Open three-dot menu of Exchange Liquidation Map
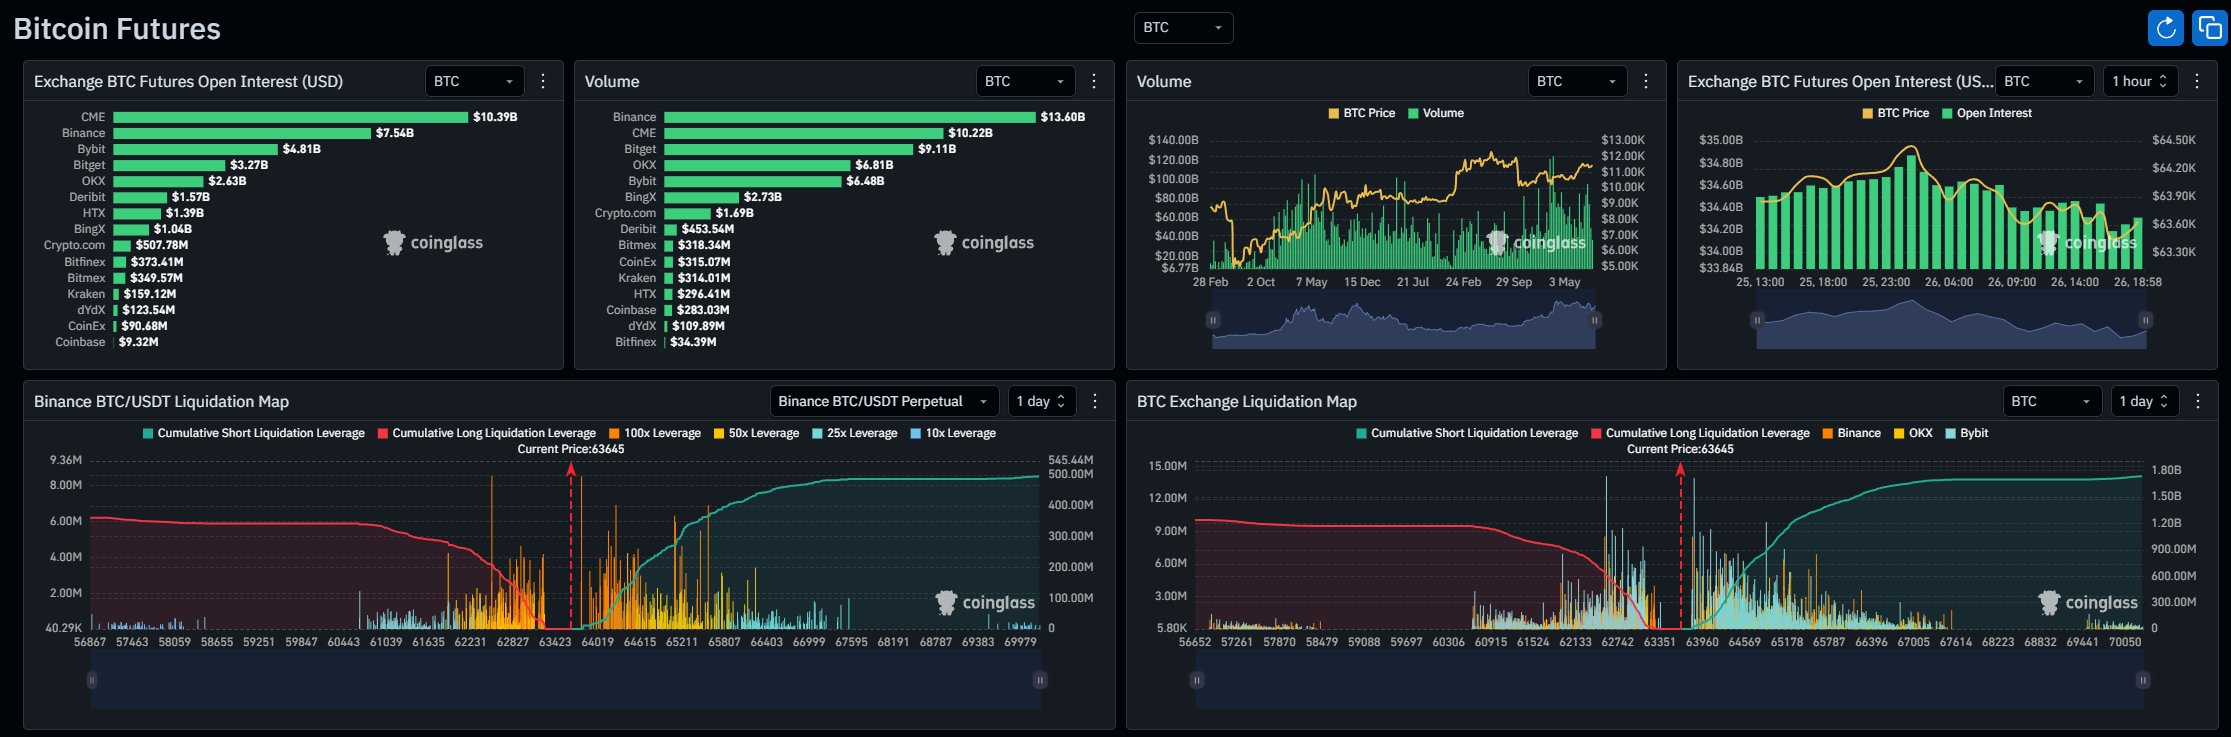 (2198, 401)
